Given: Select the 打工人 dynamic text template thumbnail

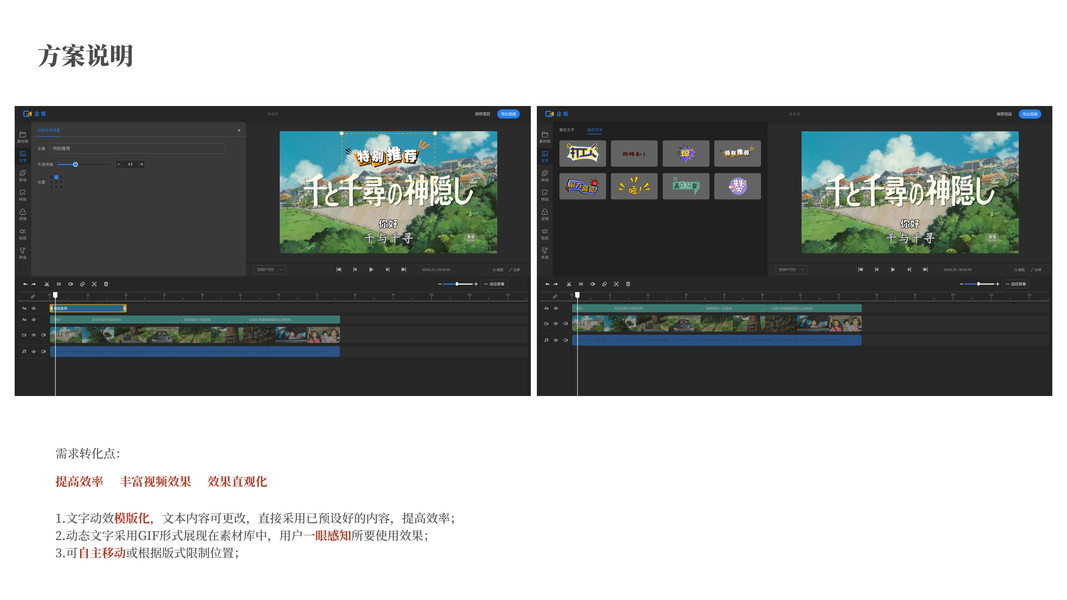Looking at the screenshot, I should tap(582, 154).
